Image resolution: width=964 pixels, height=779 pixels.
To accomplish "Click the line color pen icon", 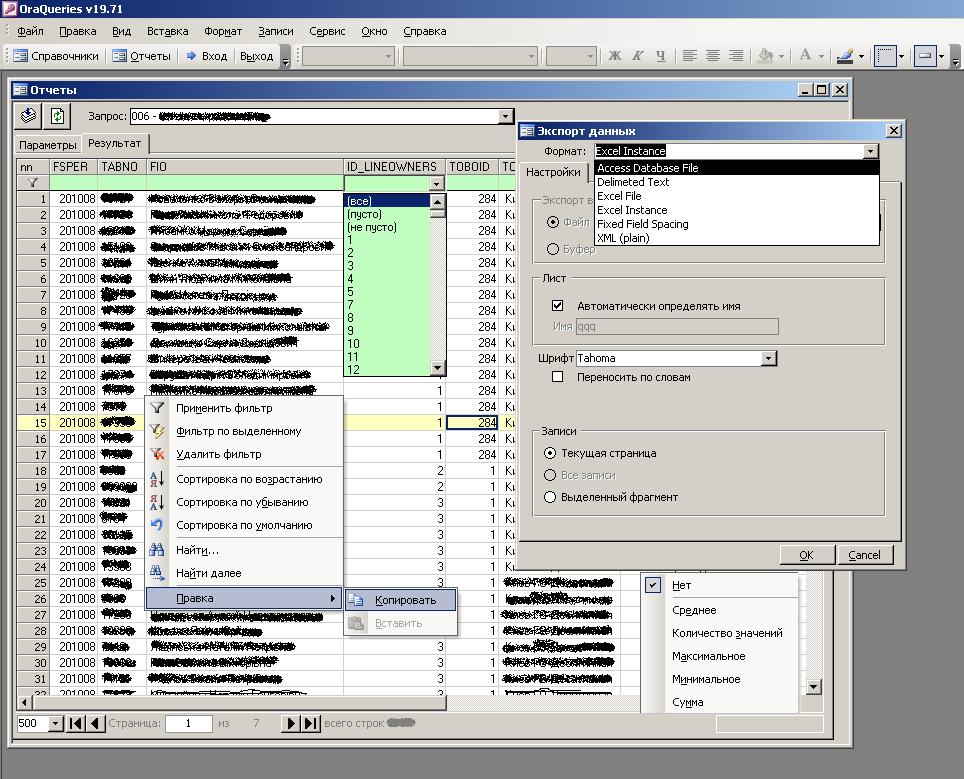I will pyautogui.click(x=845, y=56).
